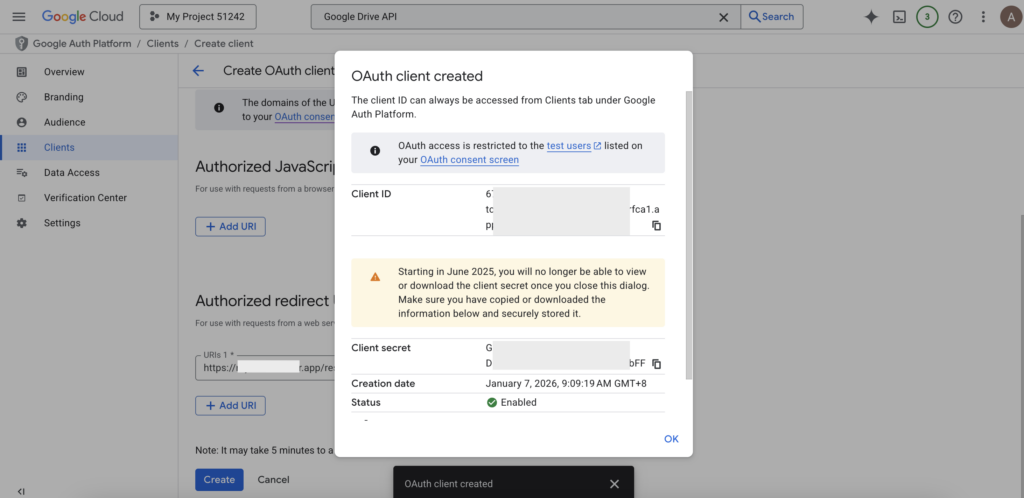Screen dimensions: 1024x498
Task: Click the dialog's vertical scrollbar
Action: [x=688, y=230]
